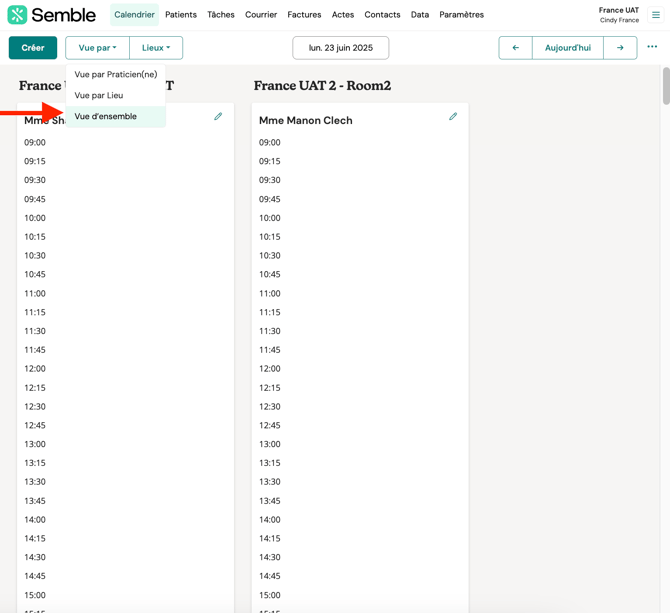670x613 pixels.
Task: Open the date picker showing lun. 23 juin 2025
Action: click(x=340, y=48)
